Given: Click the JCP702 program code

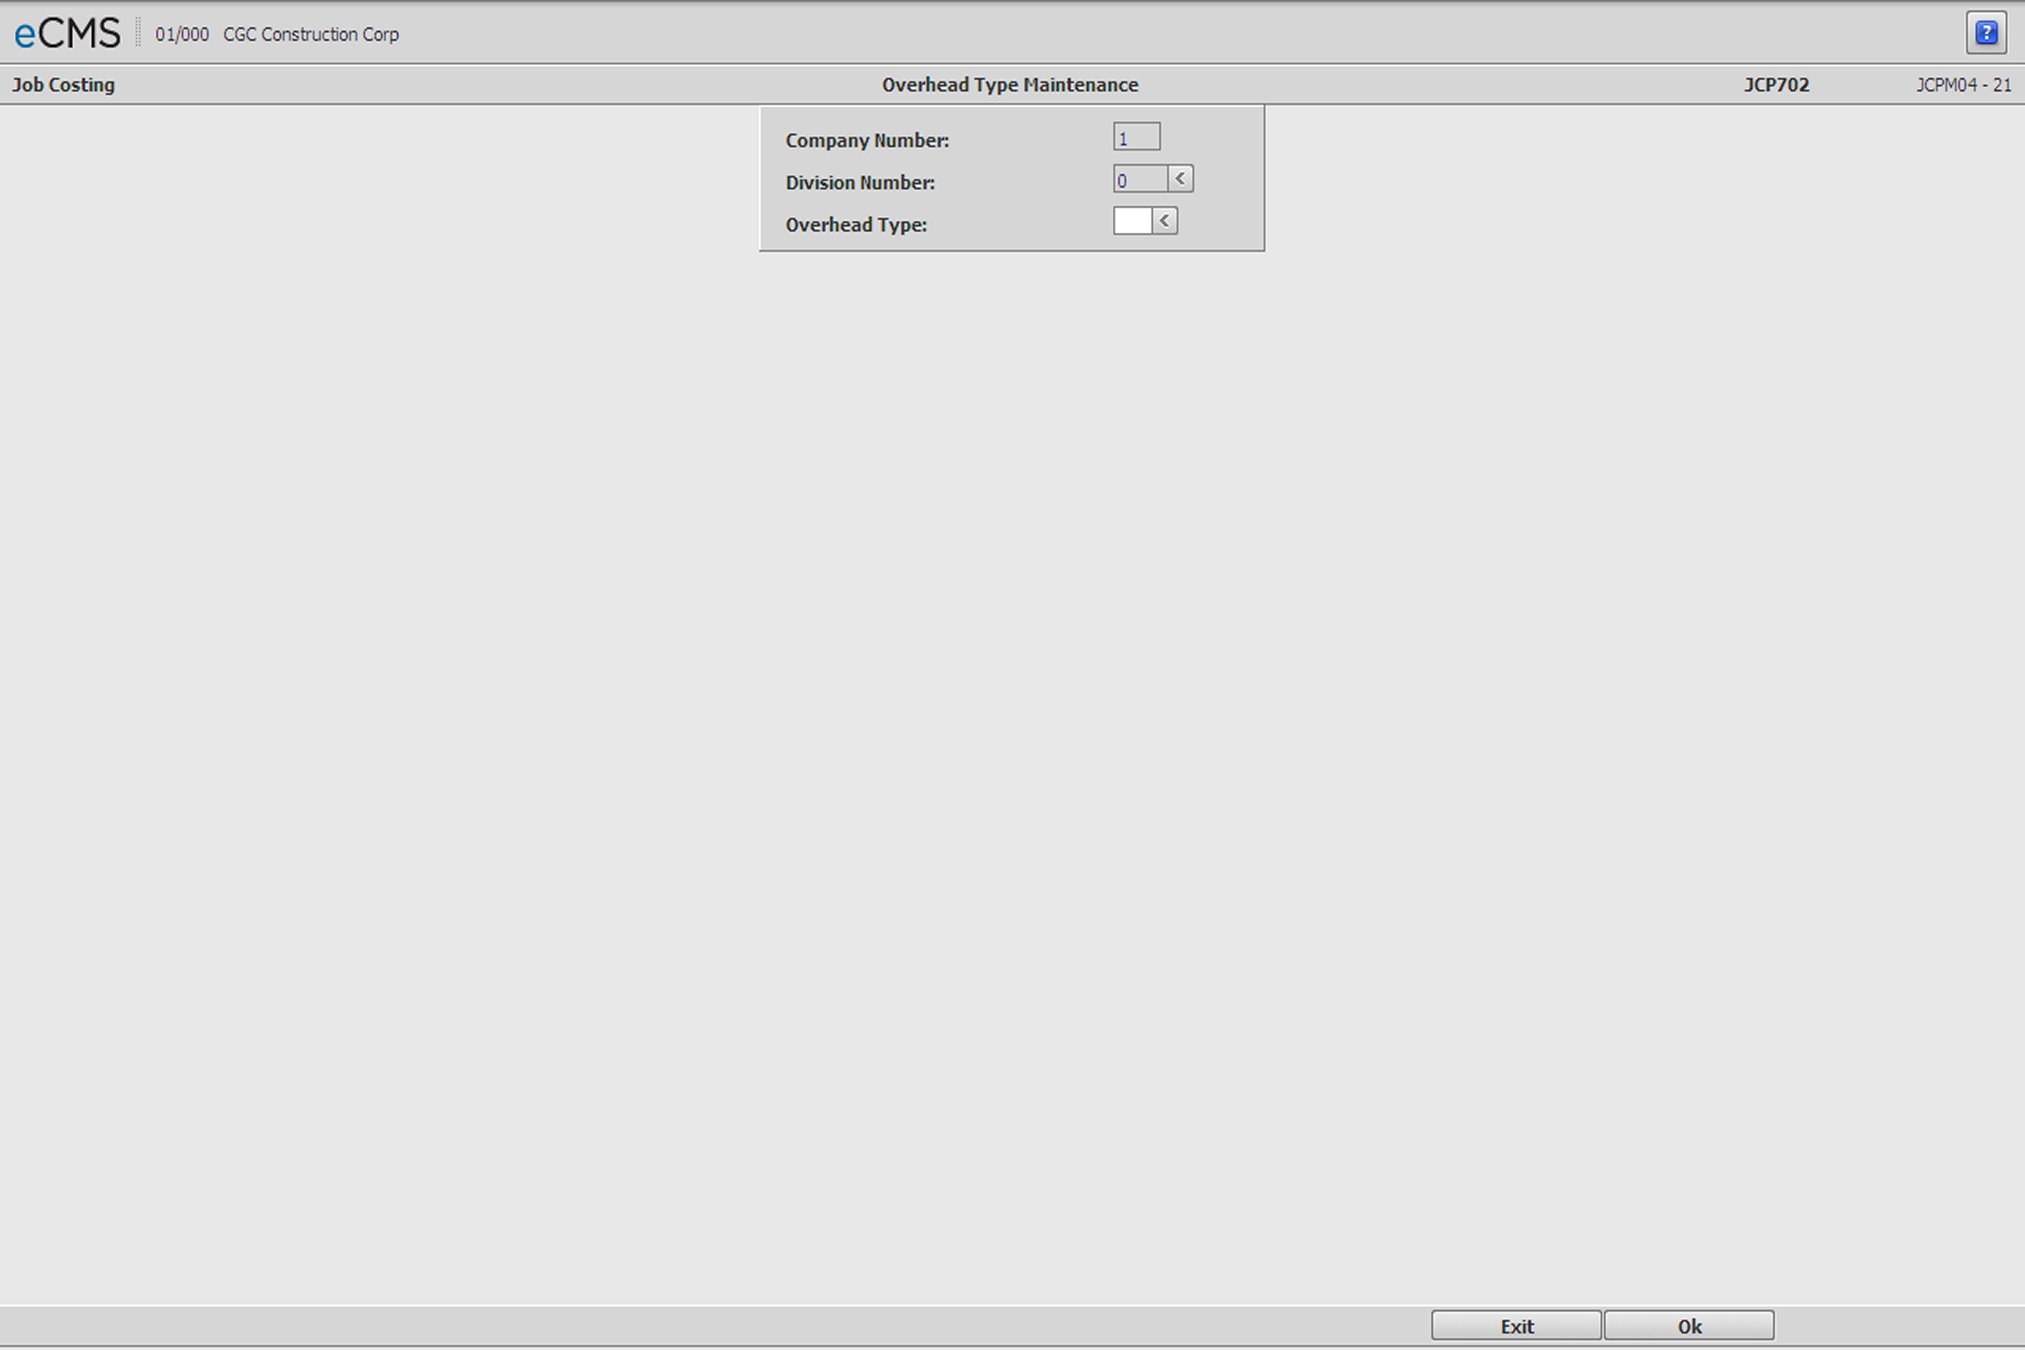Looking at the screenshot, I should coord(1776,85).
